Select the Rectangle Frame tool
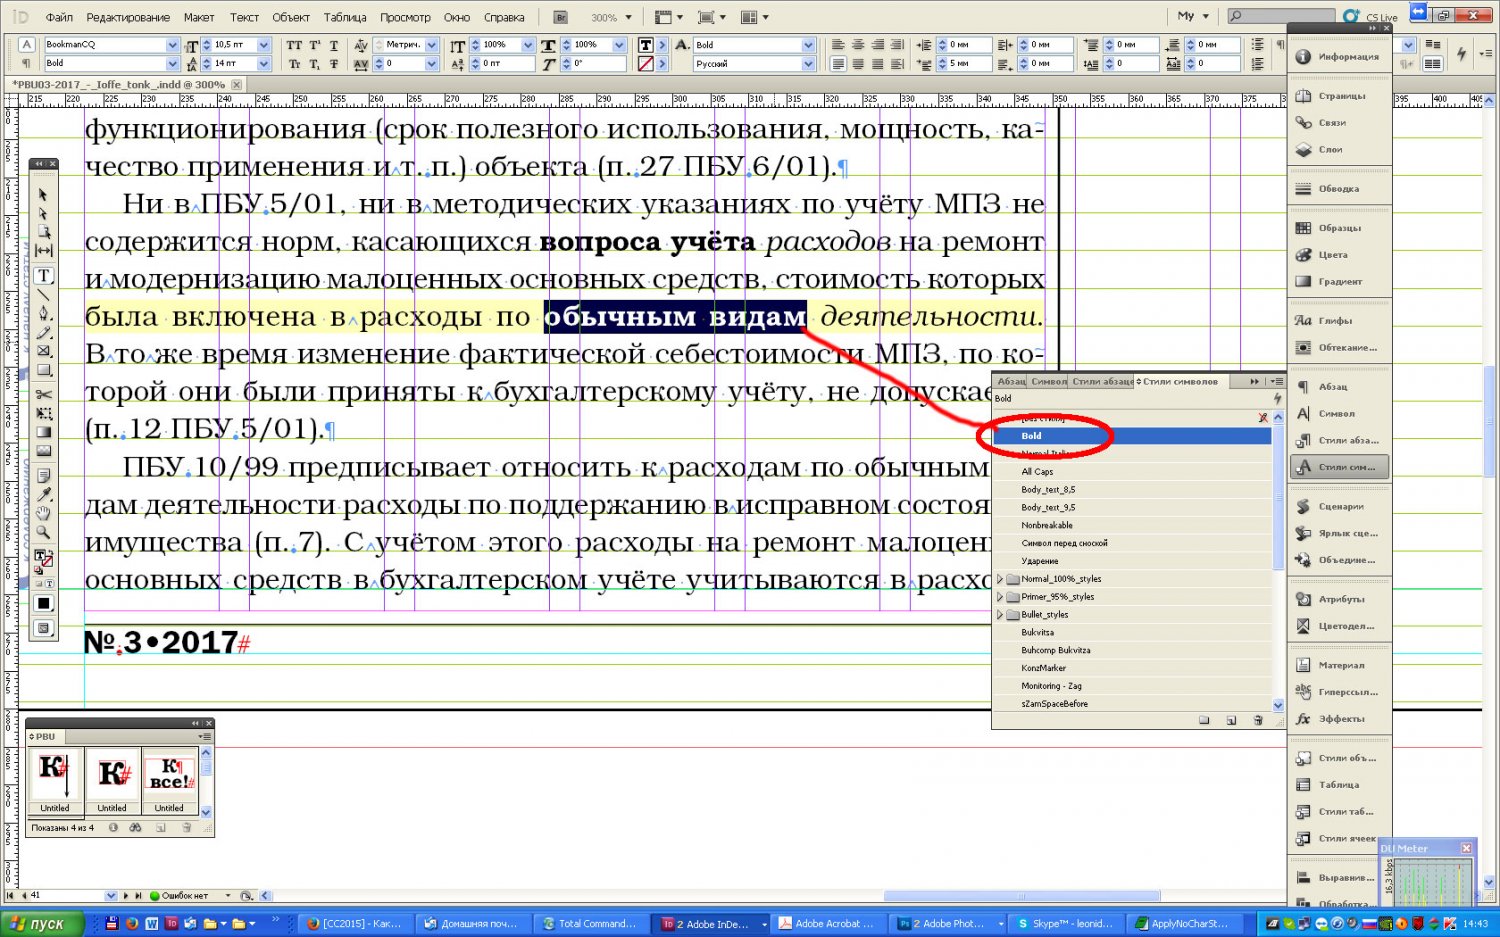This screenshot has height=937, width=1500. pos(43,352)
